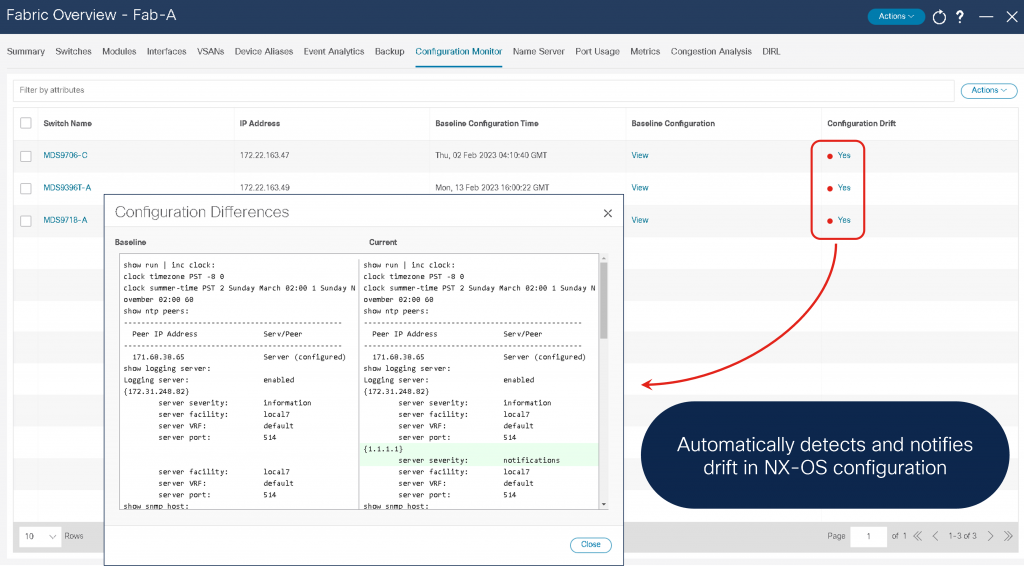Switch to the Congestion Analysis tab

pyautogui.click(x=711, y=51)
